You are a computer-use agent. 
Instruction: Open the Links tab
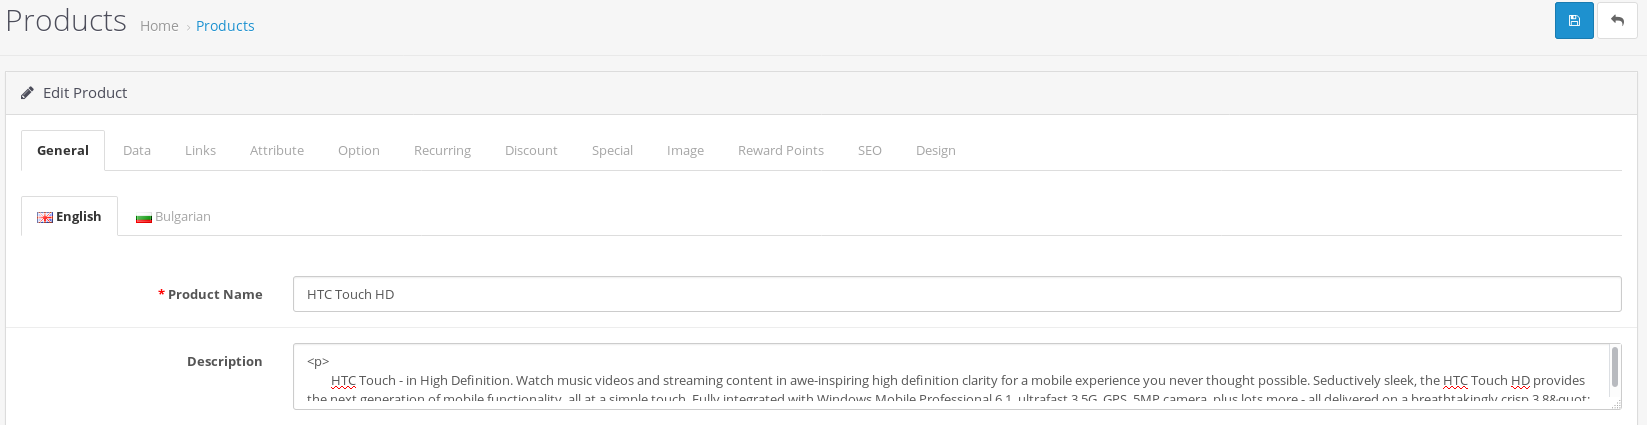coord(200,151)
